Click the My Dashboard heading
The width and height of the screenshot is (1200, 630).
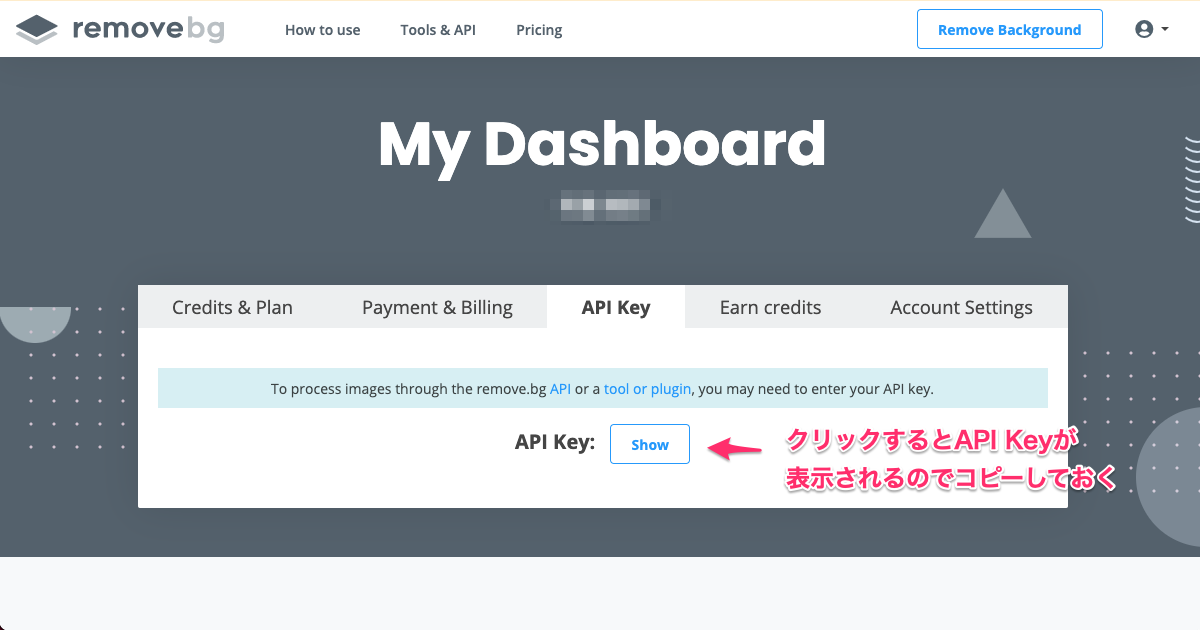(601, 143)
